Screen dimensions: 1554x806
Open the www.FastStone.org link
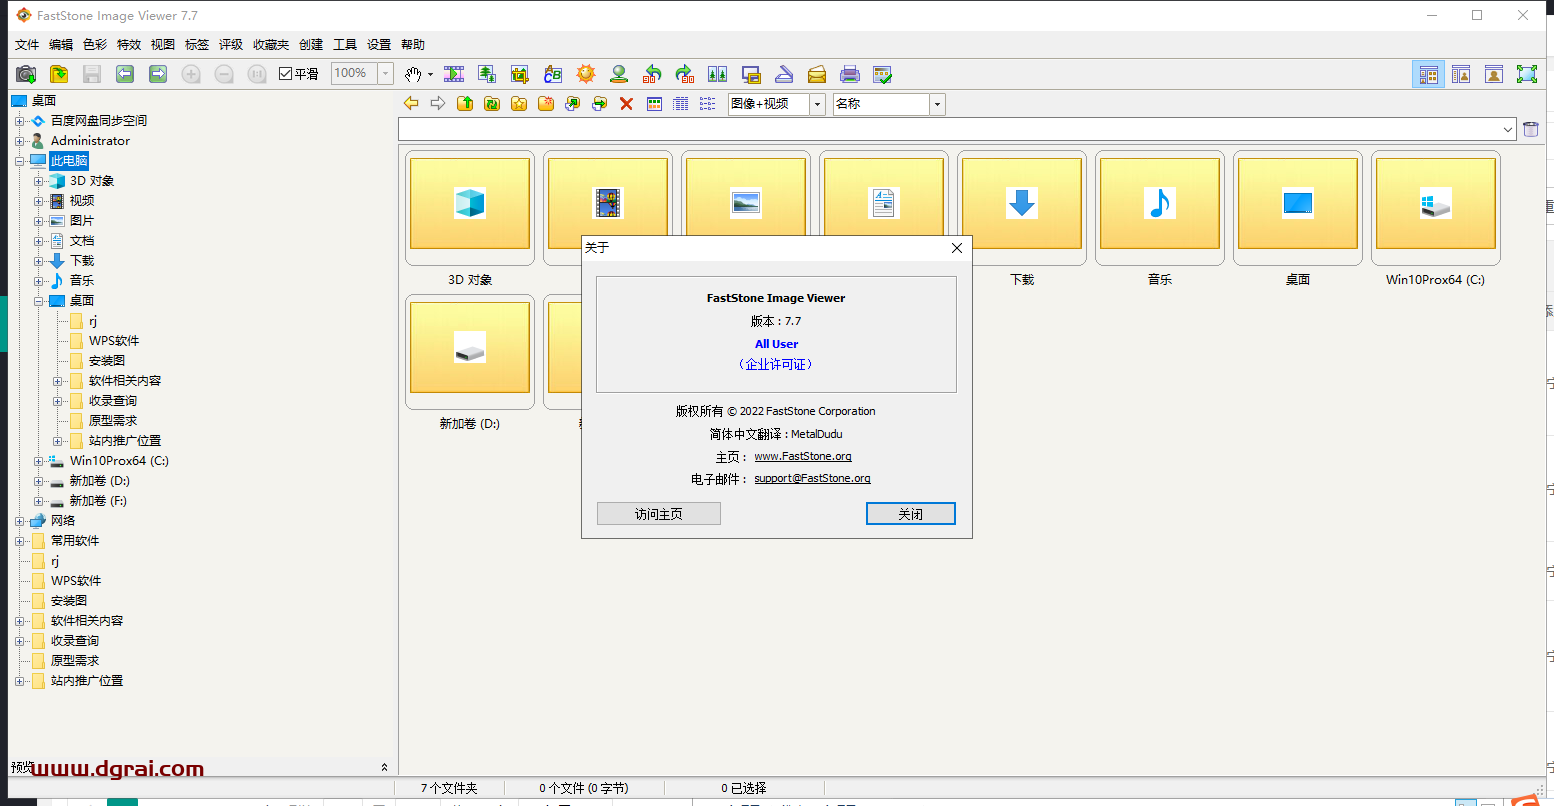point(803,456)
